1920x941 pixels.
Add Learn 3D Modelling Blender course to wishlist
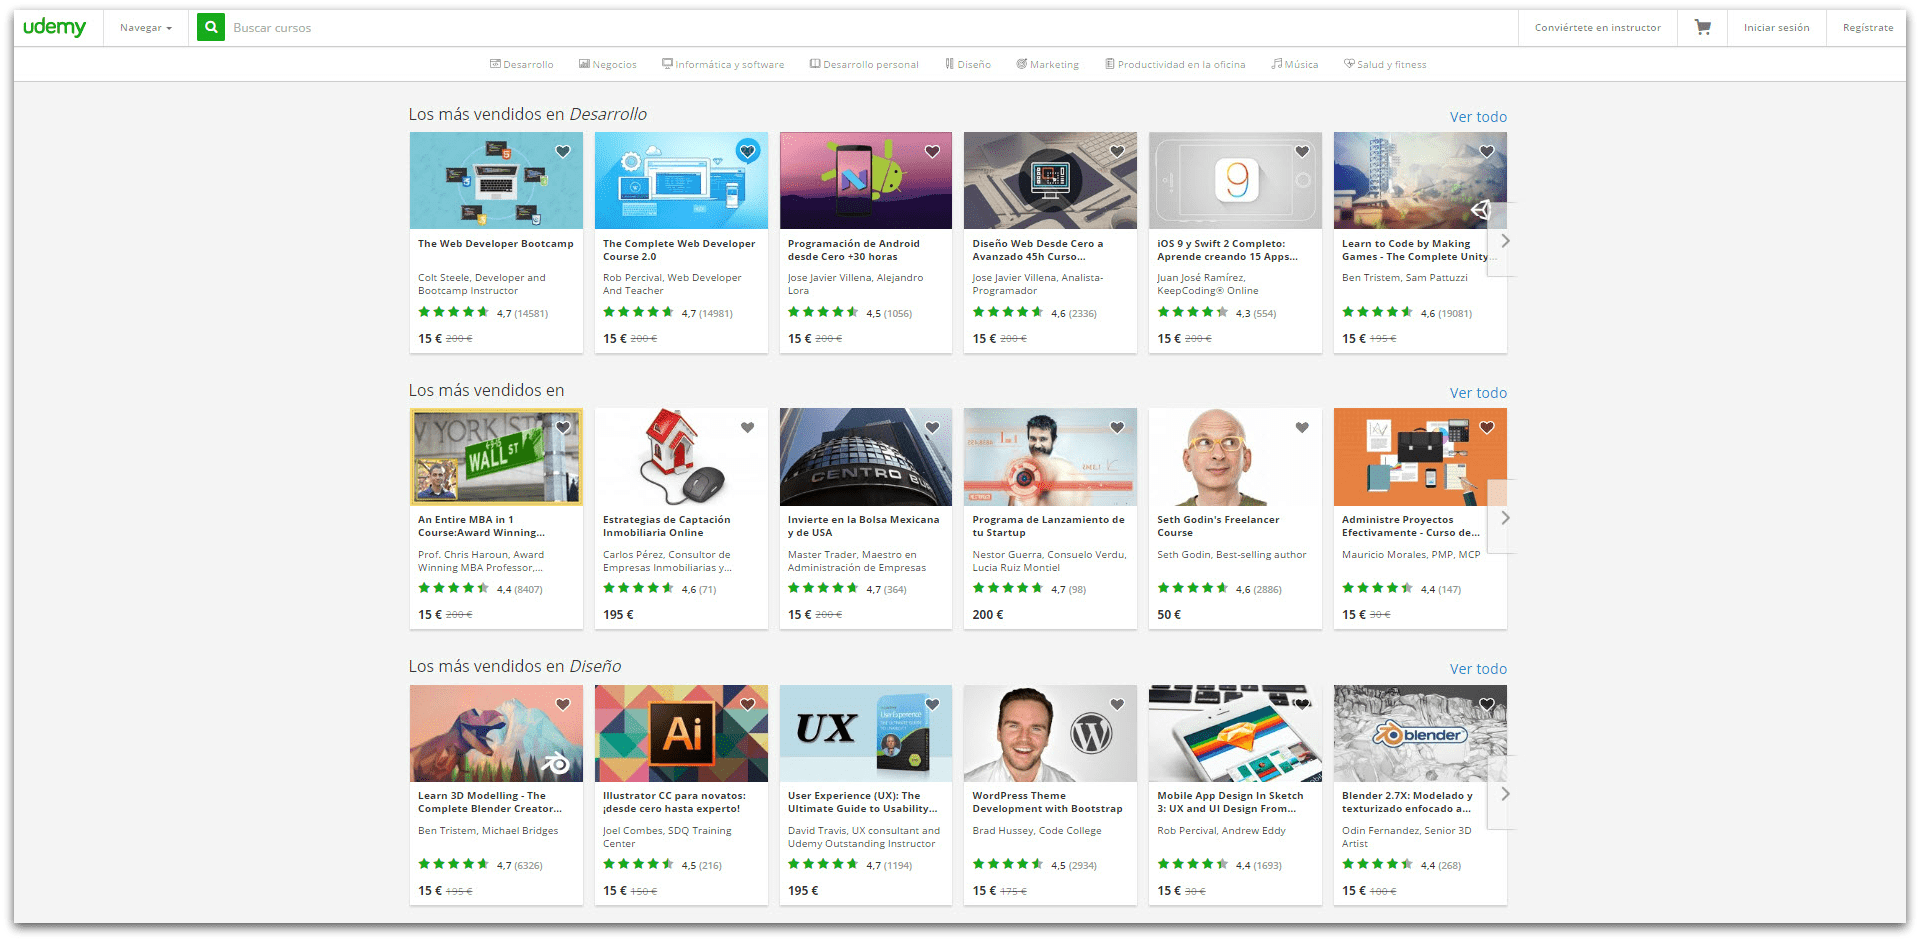coord(563,705)
